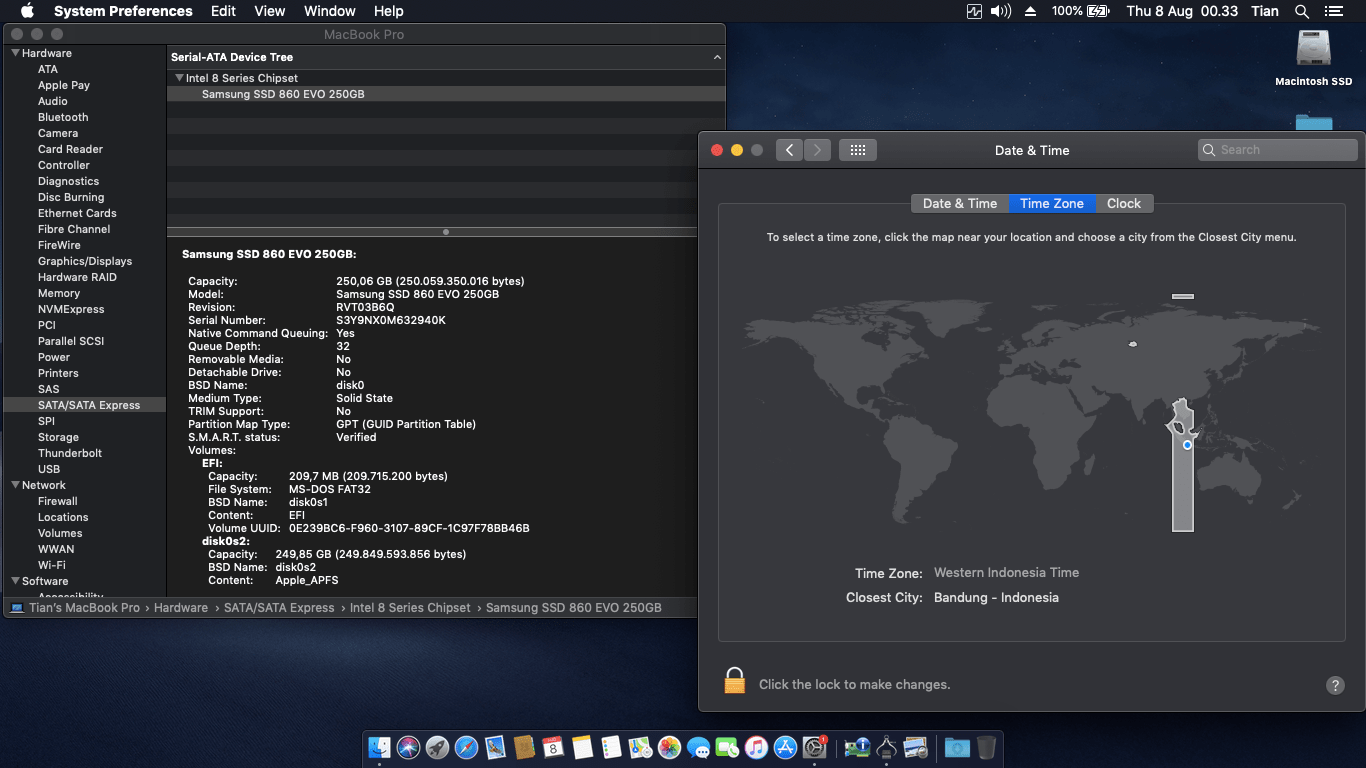Select USB in hardware sidebar
Image resolution: width=1366 pixels, height=768 pixels.
pyautogui.click(x=49, y=469)
